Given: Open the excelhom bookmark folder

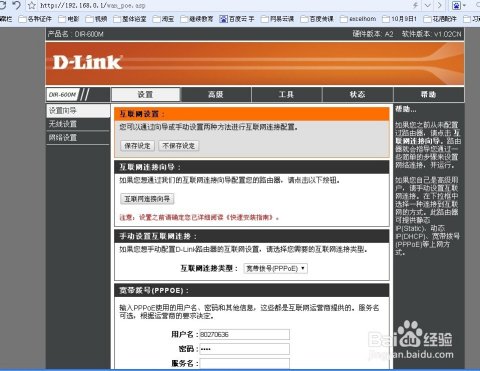Looking at the screenshot, I should point(358,19).
